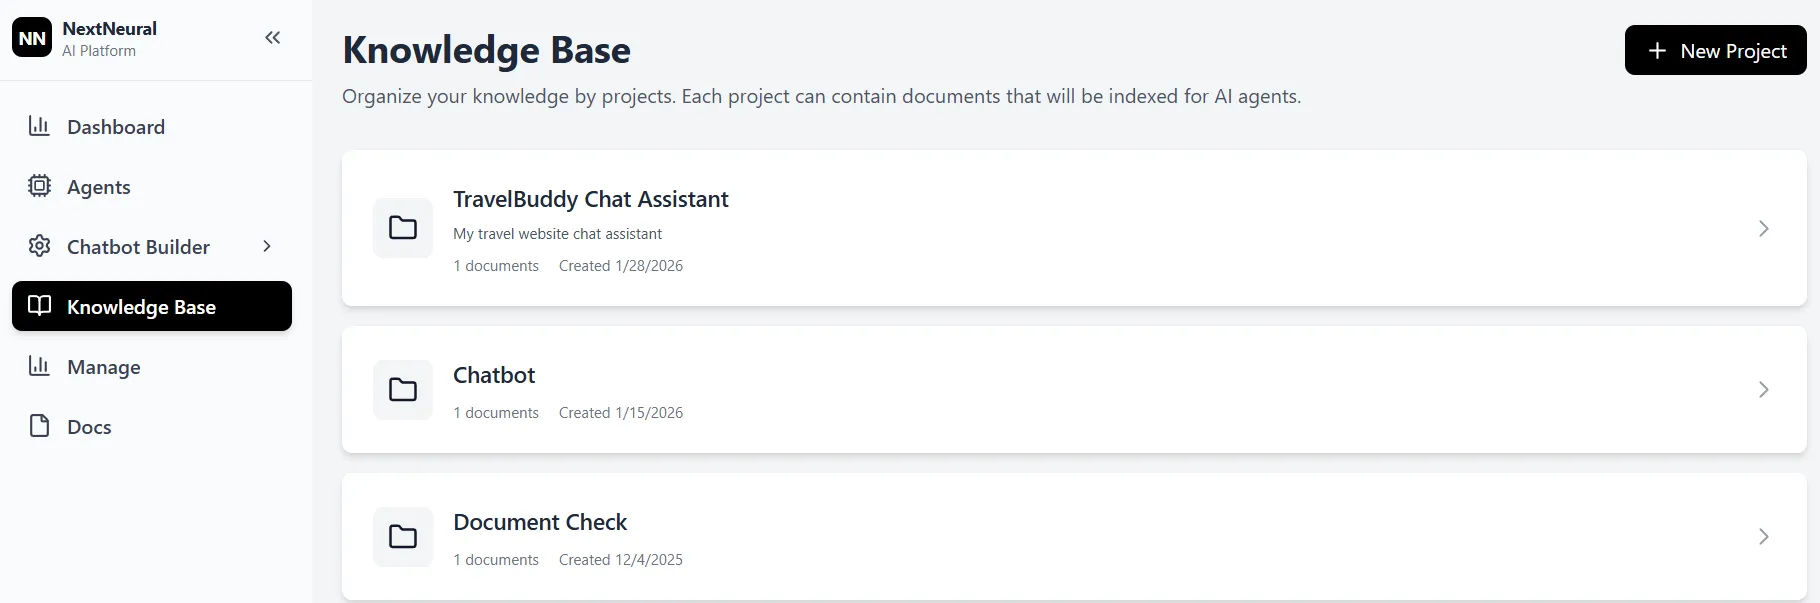The height and width of the screenshot is (603, 1820).
Task: Open the TravelBuddy Chat Assistant folder icon
Action: click(x=403, y=228)
